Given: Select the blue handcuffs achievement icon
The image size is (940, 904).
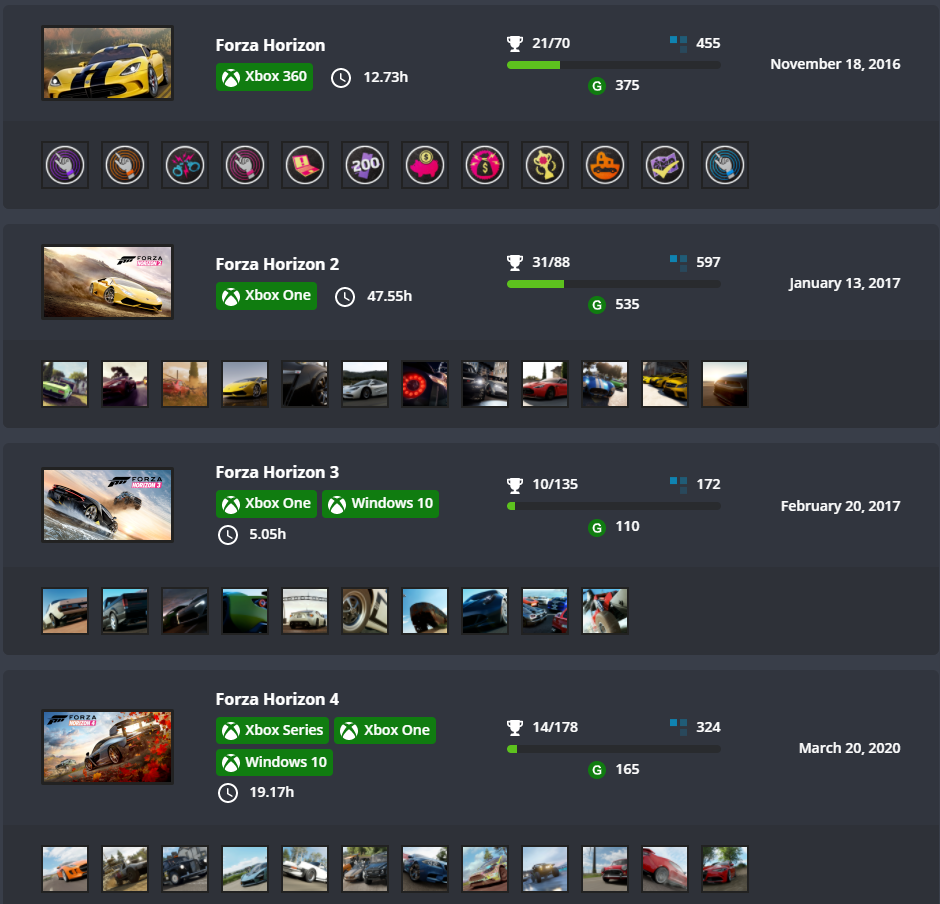Looking at the screenshot, I should pyautogui.click(x=185, y=165).
